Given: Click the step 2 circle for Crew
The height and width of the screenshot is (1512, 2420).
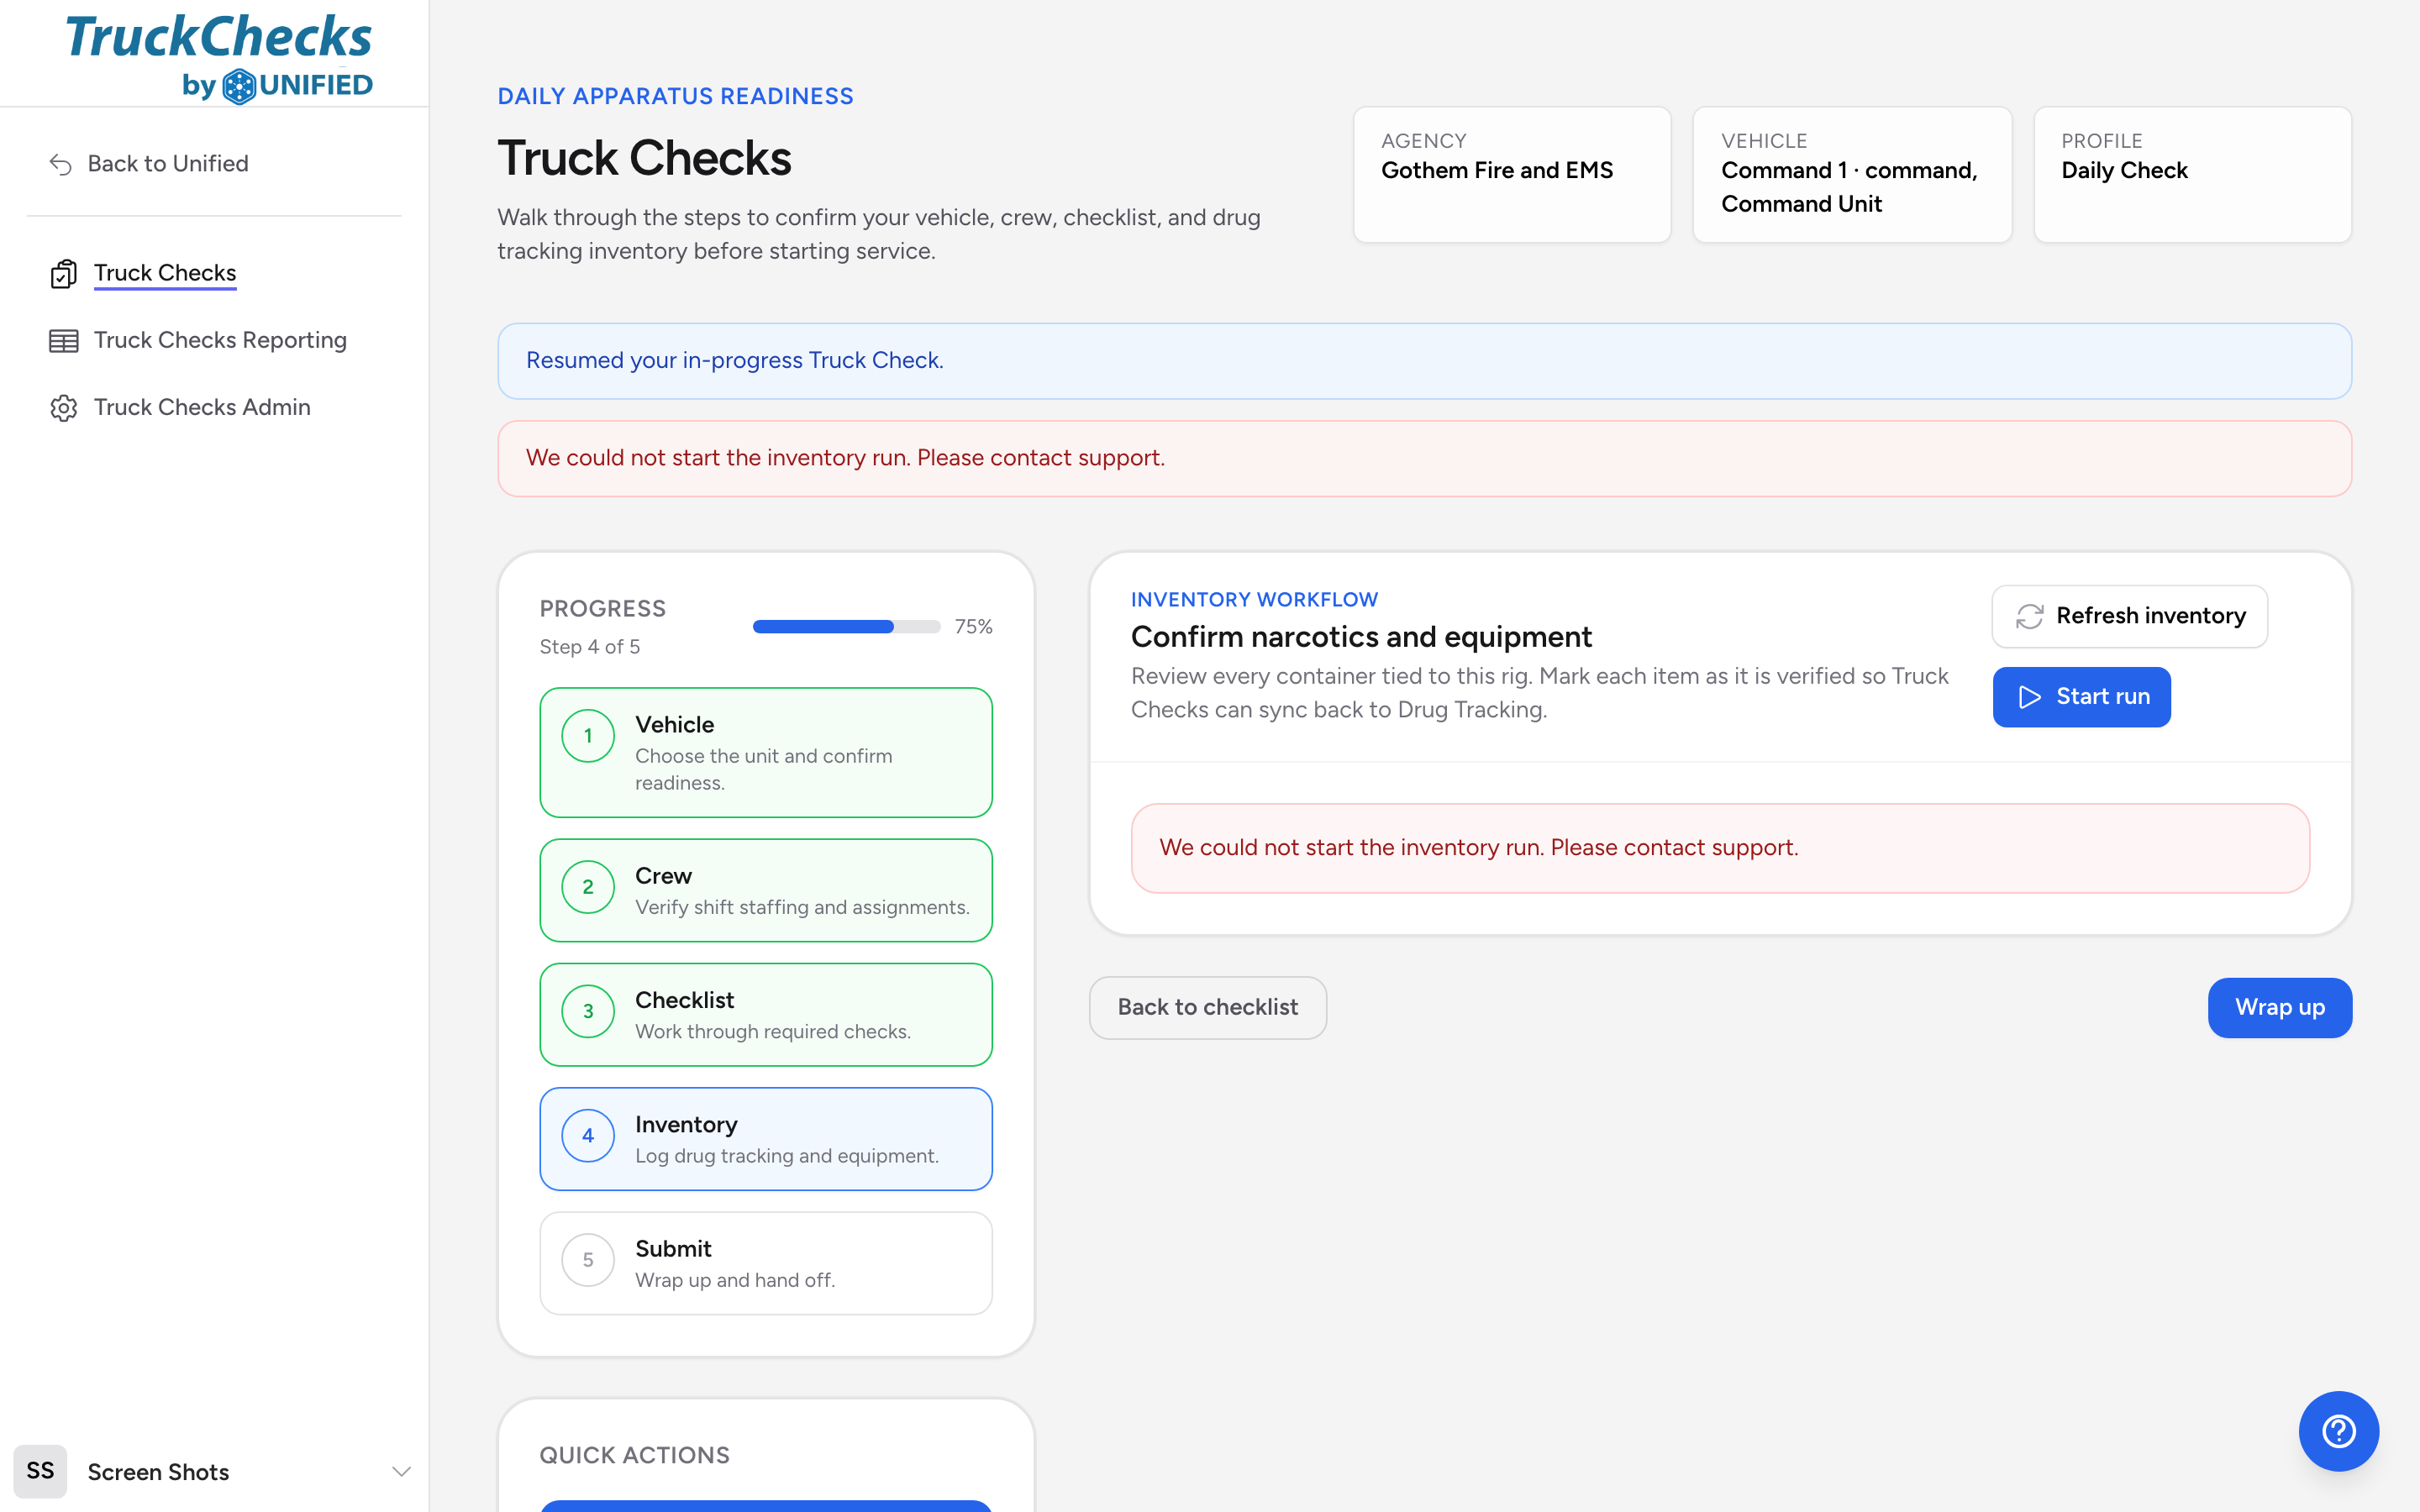Looking at the screenshot, I should pyautogui.click(x=588, y=887).
